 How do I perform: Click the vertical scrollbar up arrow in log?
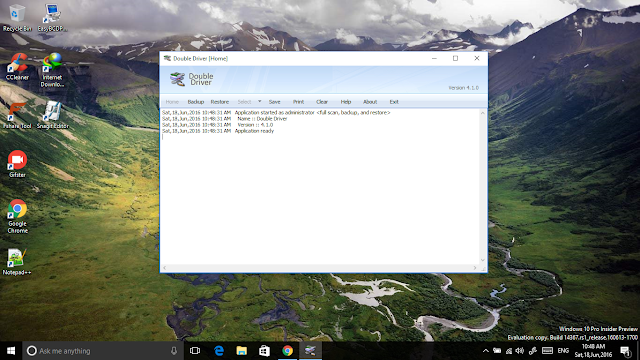tap(482, 113)
